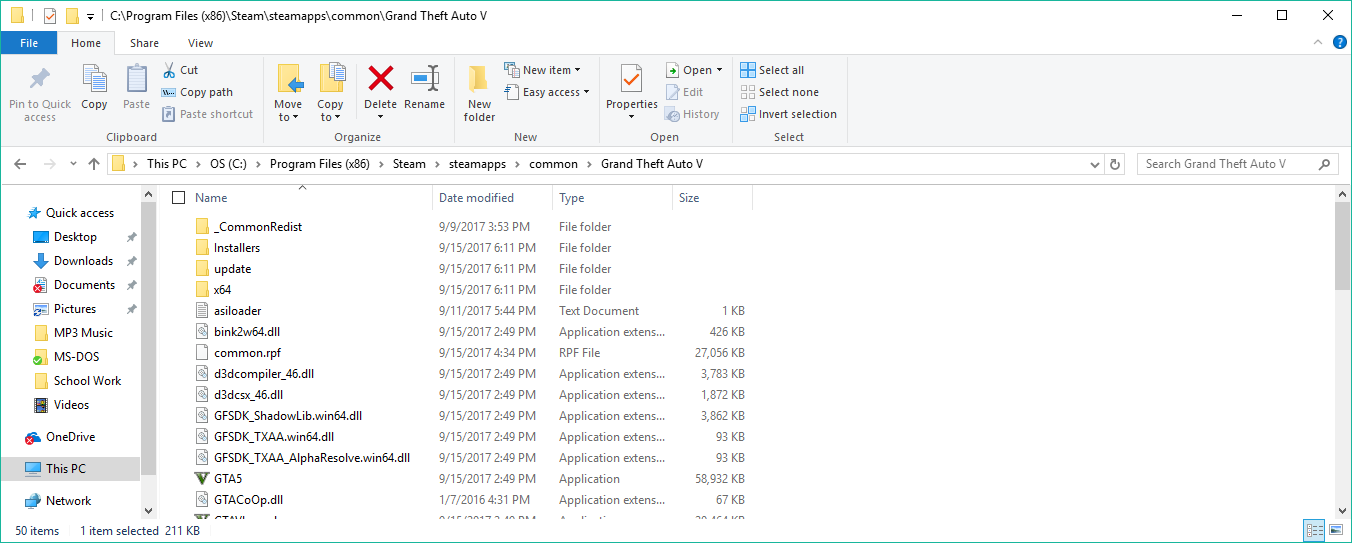Image resolution: width=1352 pixels, height=543 pixels.
Task: Refresh the current folder view
Action: (x=1116, y=164)
